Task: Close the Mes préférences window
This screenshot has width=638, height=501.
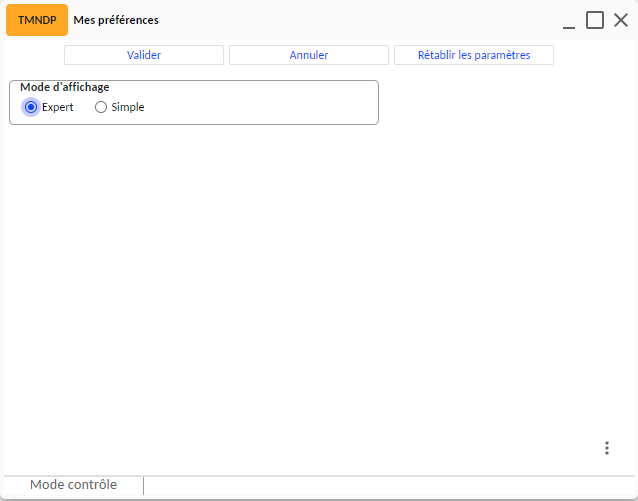Action: coord(621,20)
